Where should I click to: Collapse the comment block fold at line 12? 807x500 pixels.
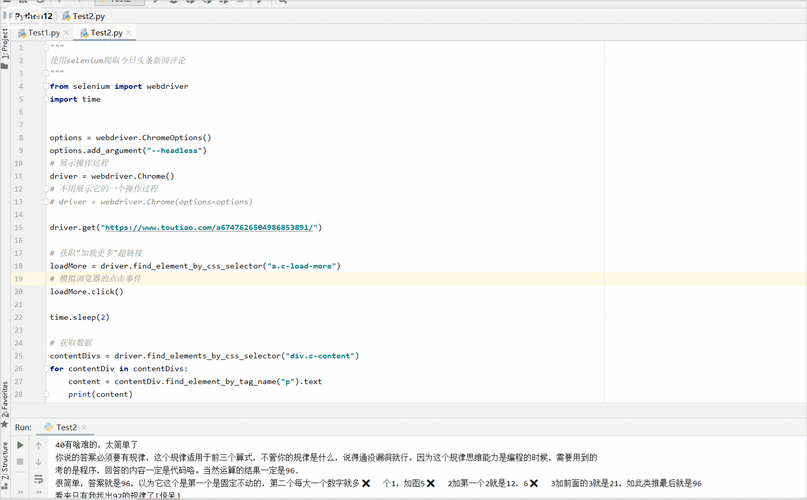(x=46, y=189)
